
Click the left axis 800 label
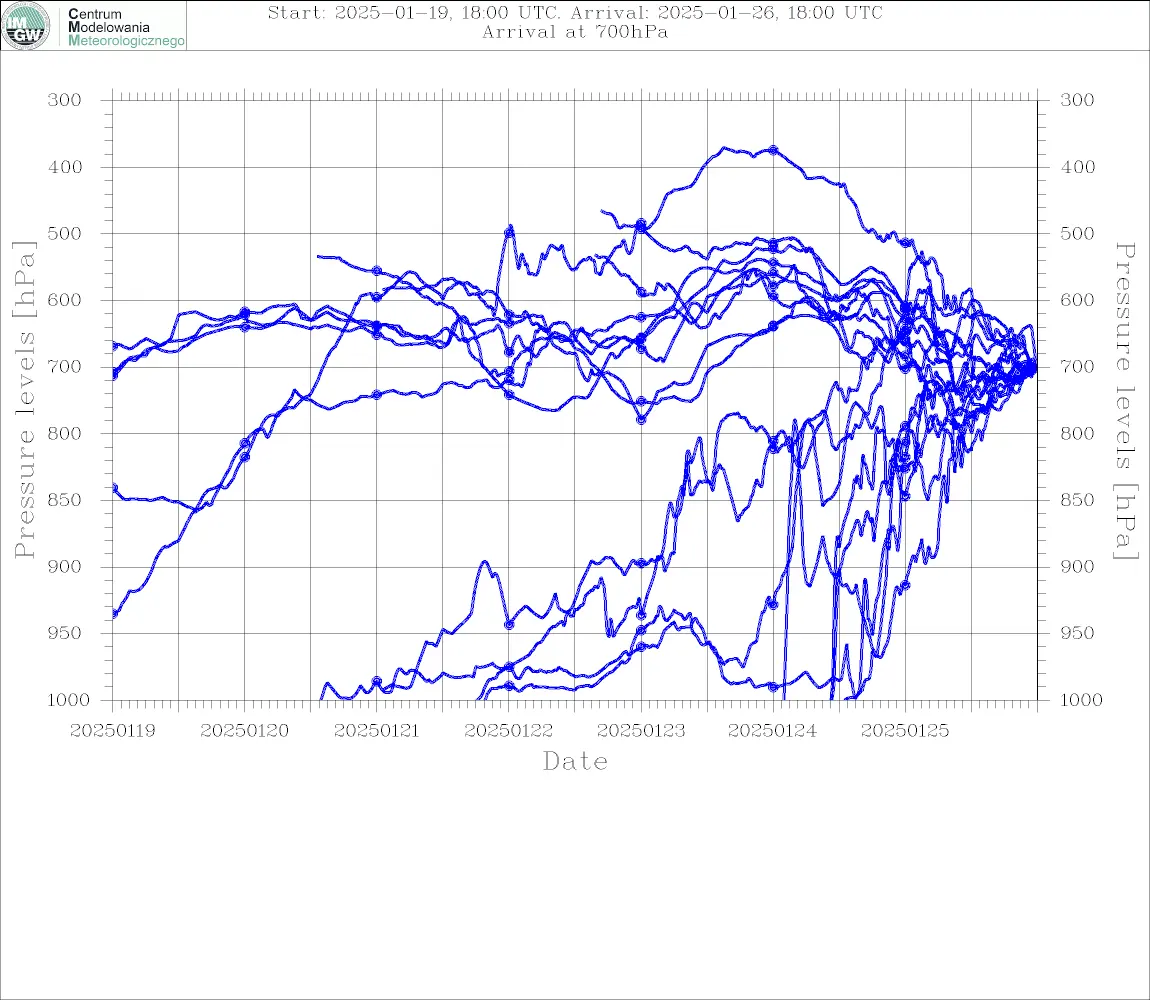pos(65,434)
